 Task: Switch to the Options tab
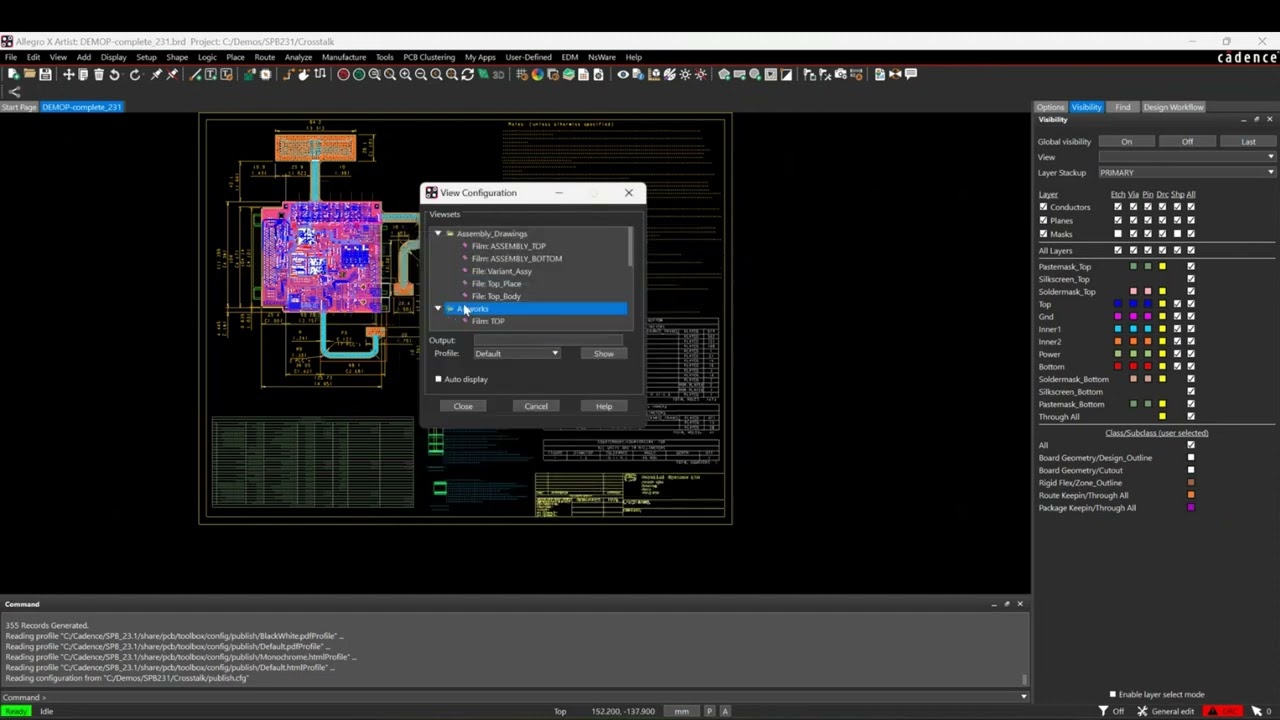pos(1050,107)
